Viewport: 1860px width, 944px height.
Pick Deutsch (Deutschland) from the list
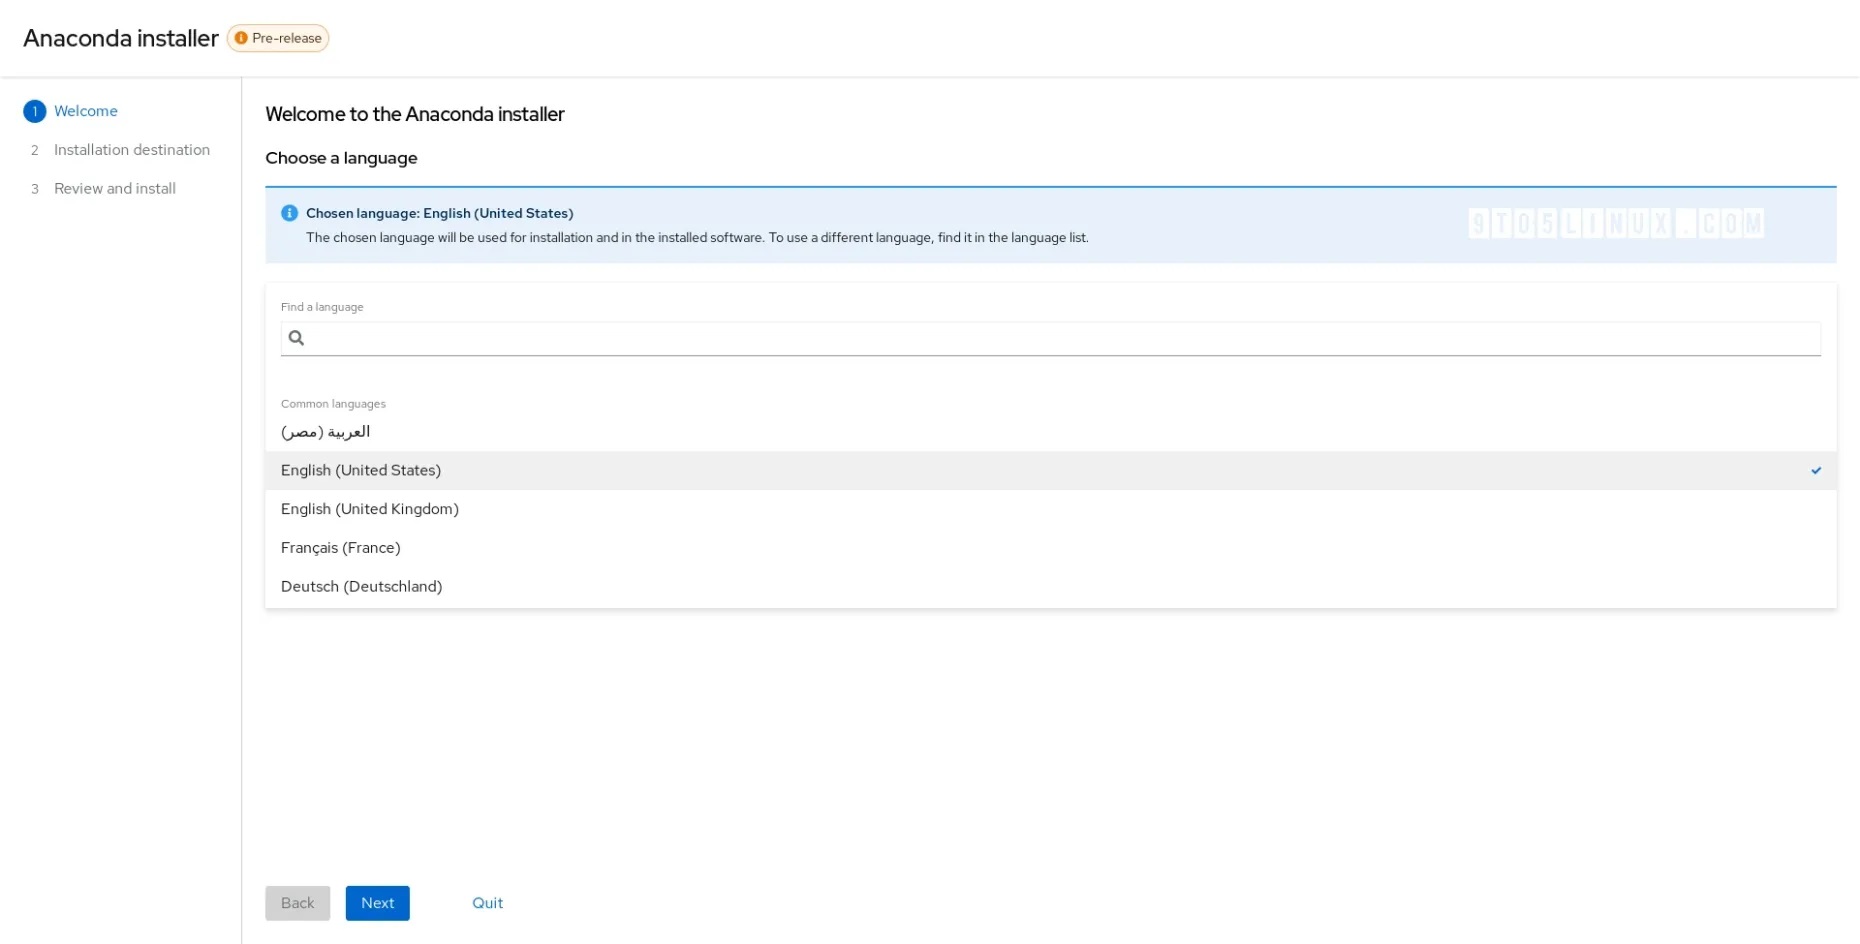click(x=361, y=587)
